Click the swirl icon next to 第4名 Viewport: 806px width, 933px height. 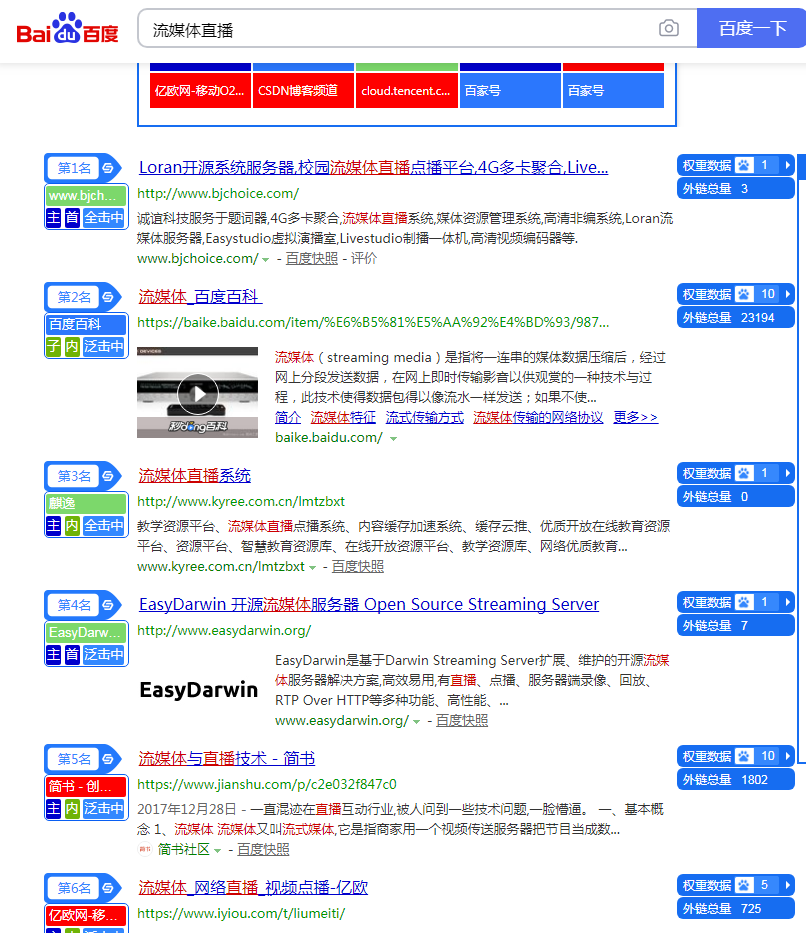108,605
